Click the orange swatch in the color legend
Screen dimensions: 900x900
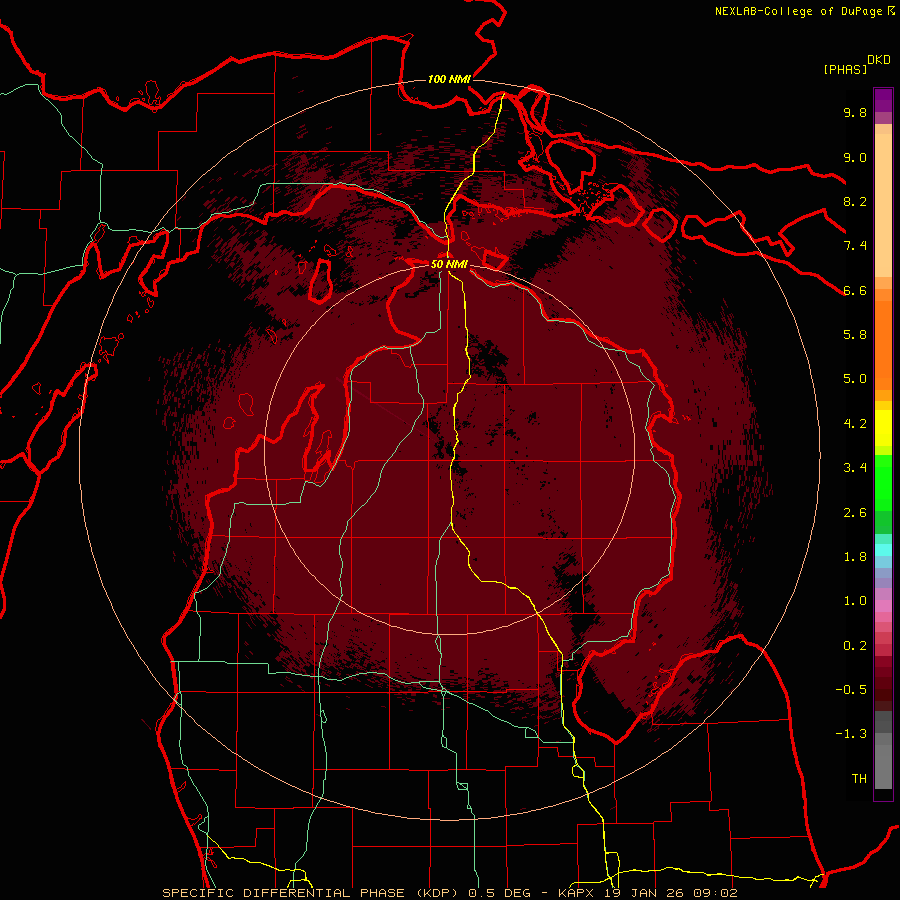pyautogui.click(x=883, y=346)
